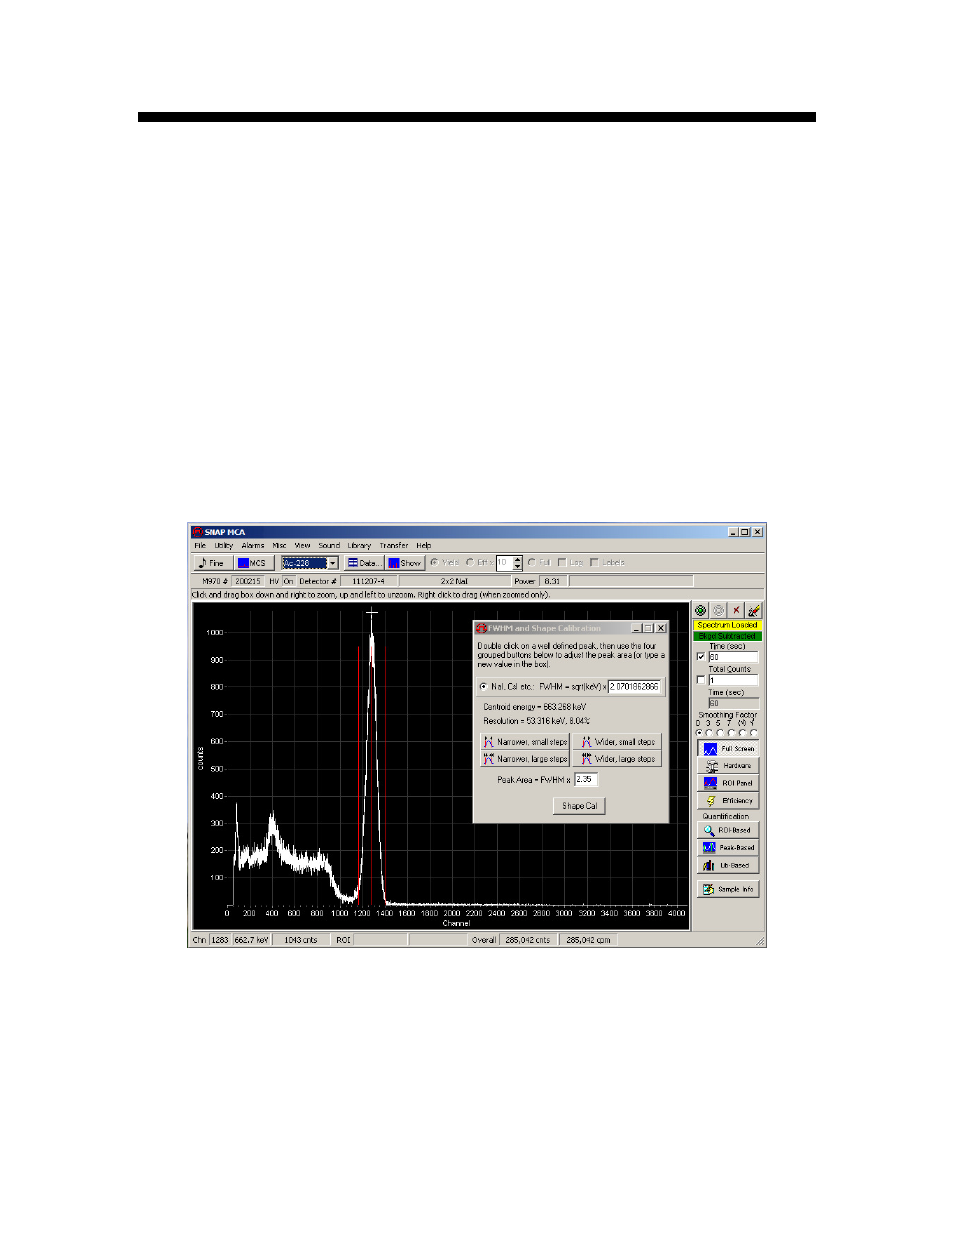This screenshot has width=954, height=1235.
Task: Click the FWHM coefficient input field
Action: pos(635,687)
